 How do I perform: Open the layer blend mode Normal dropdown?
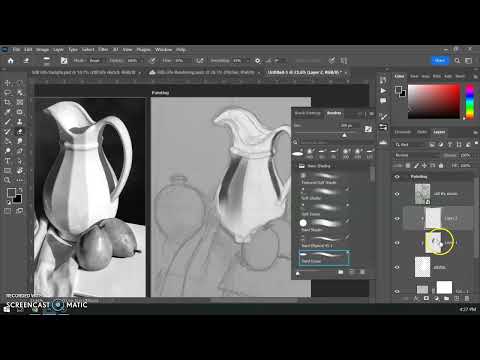coord(417,155)
